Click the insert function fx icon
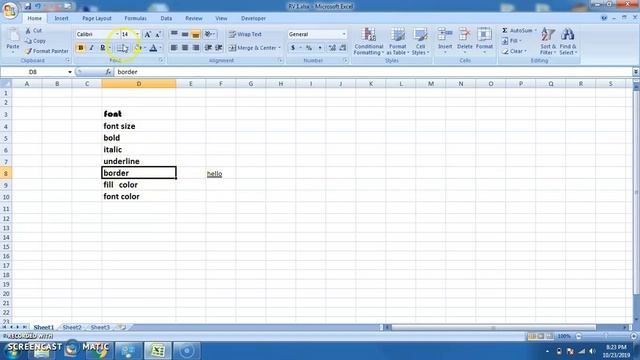 pyautogui.click(x=108, y=72)
